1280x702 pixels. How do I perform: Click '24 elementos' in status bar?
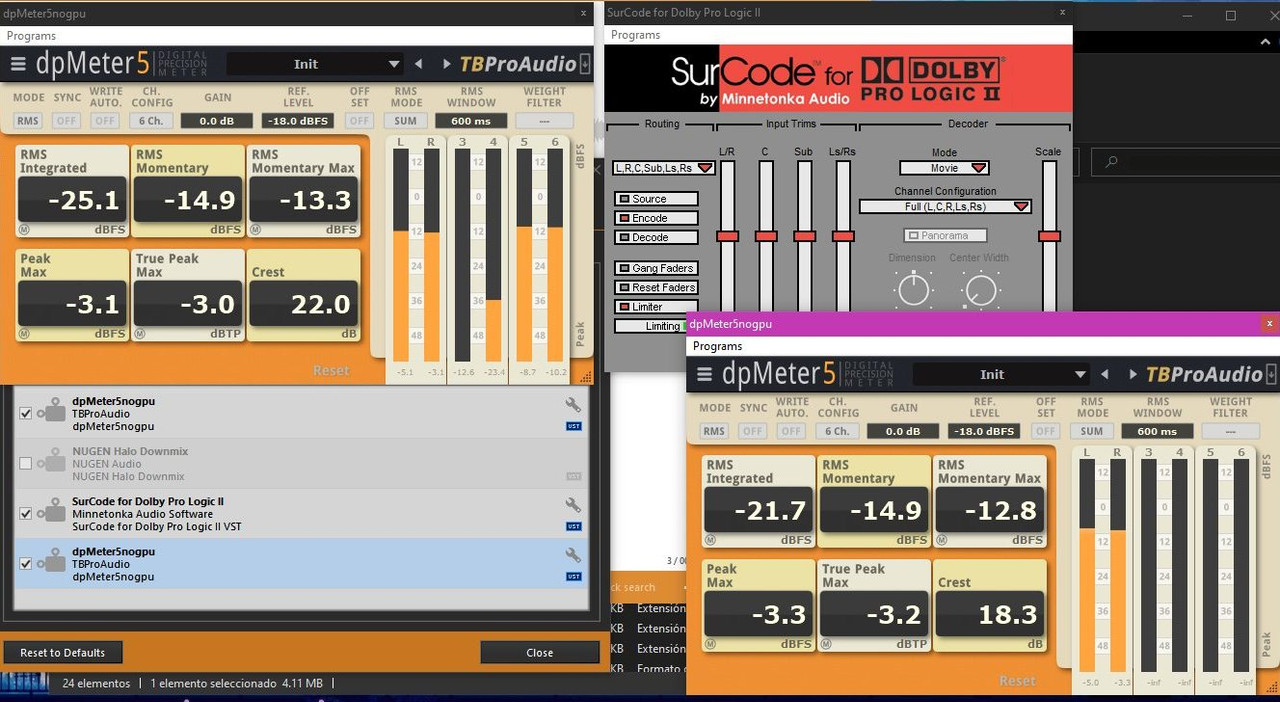(96, 683)
